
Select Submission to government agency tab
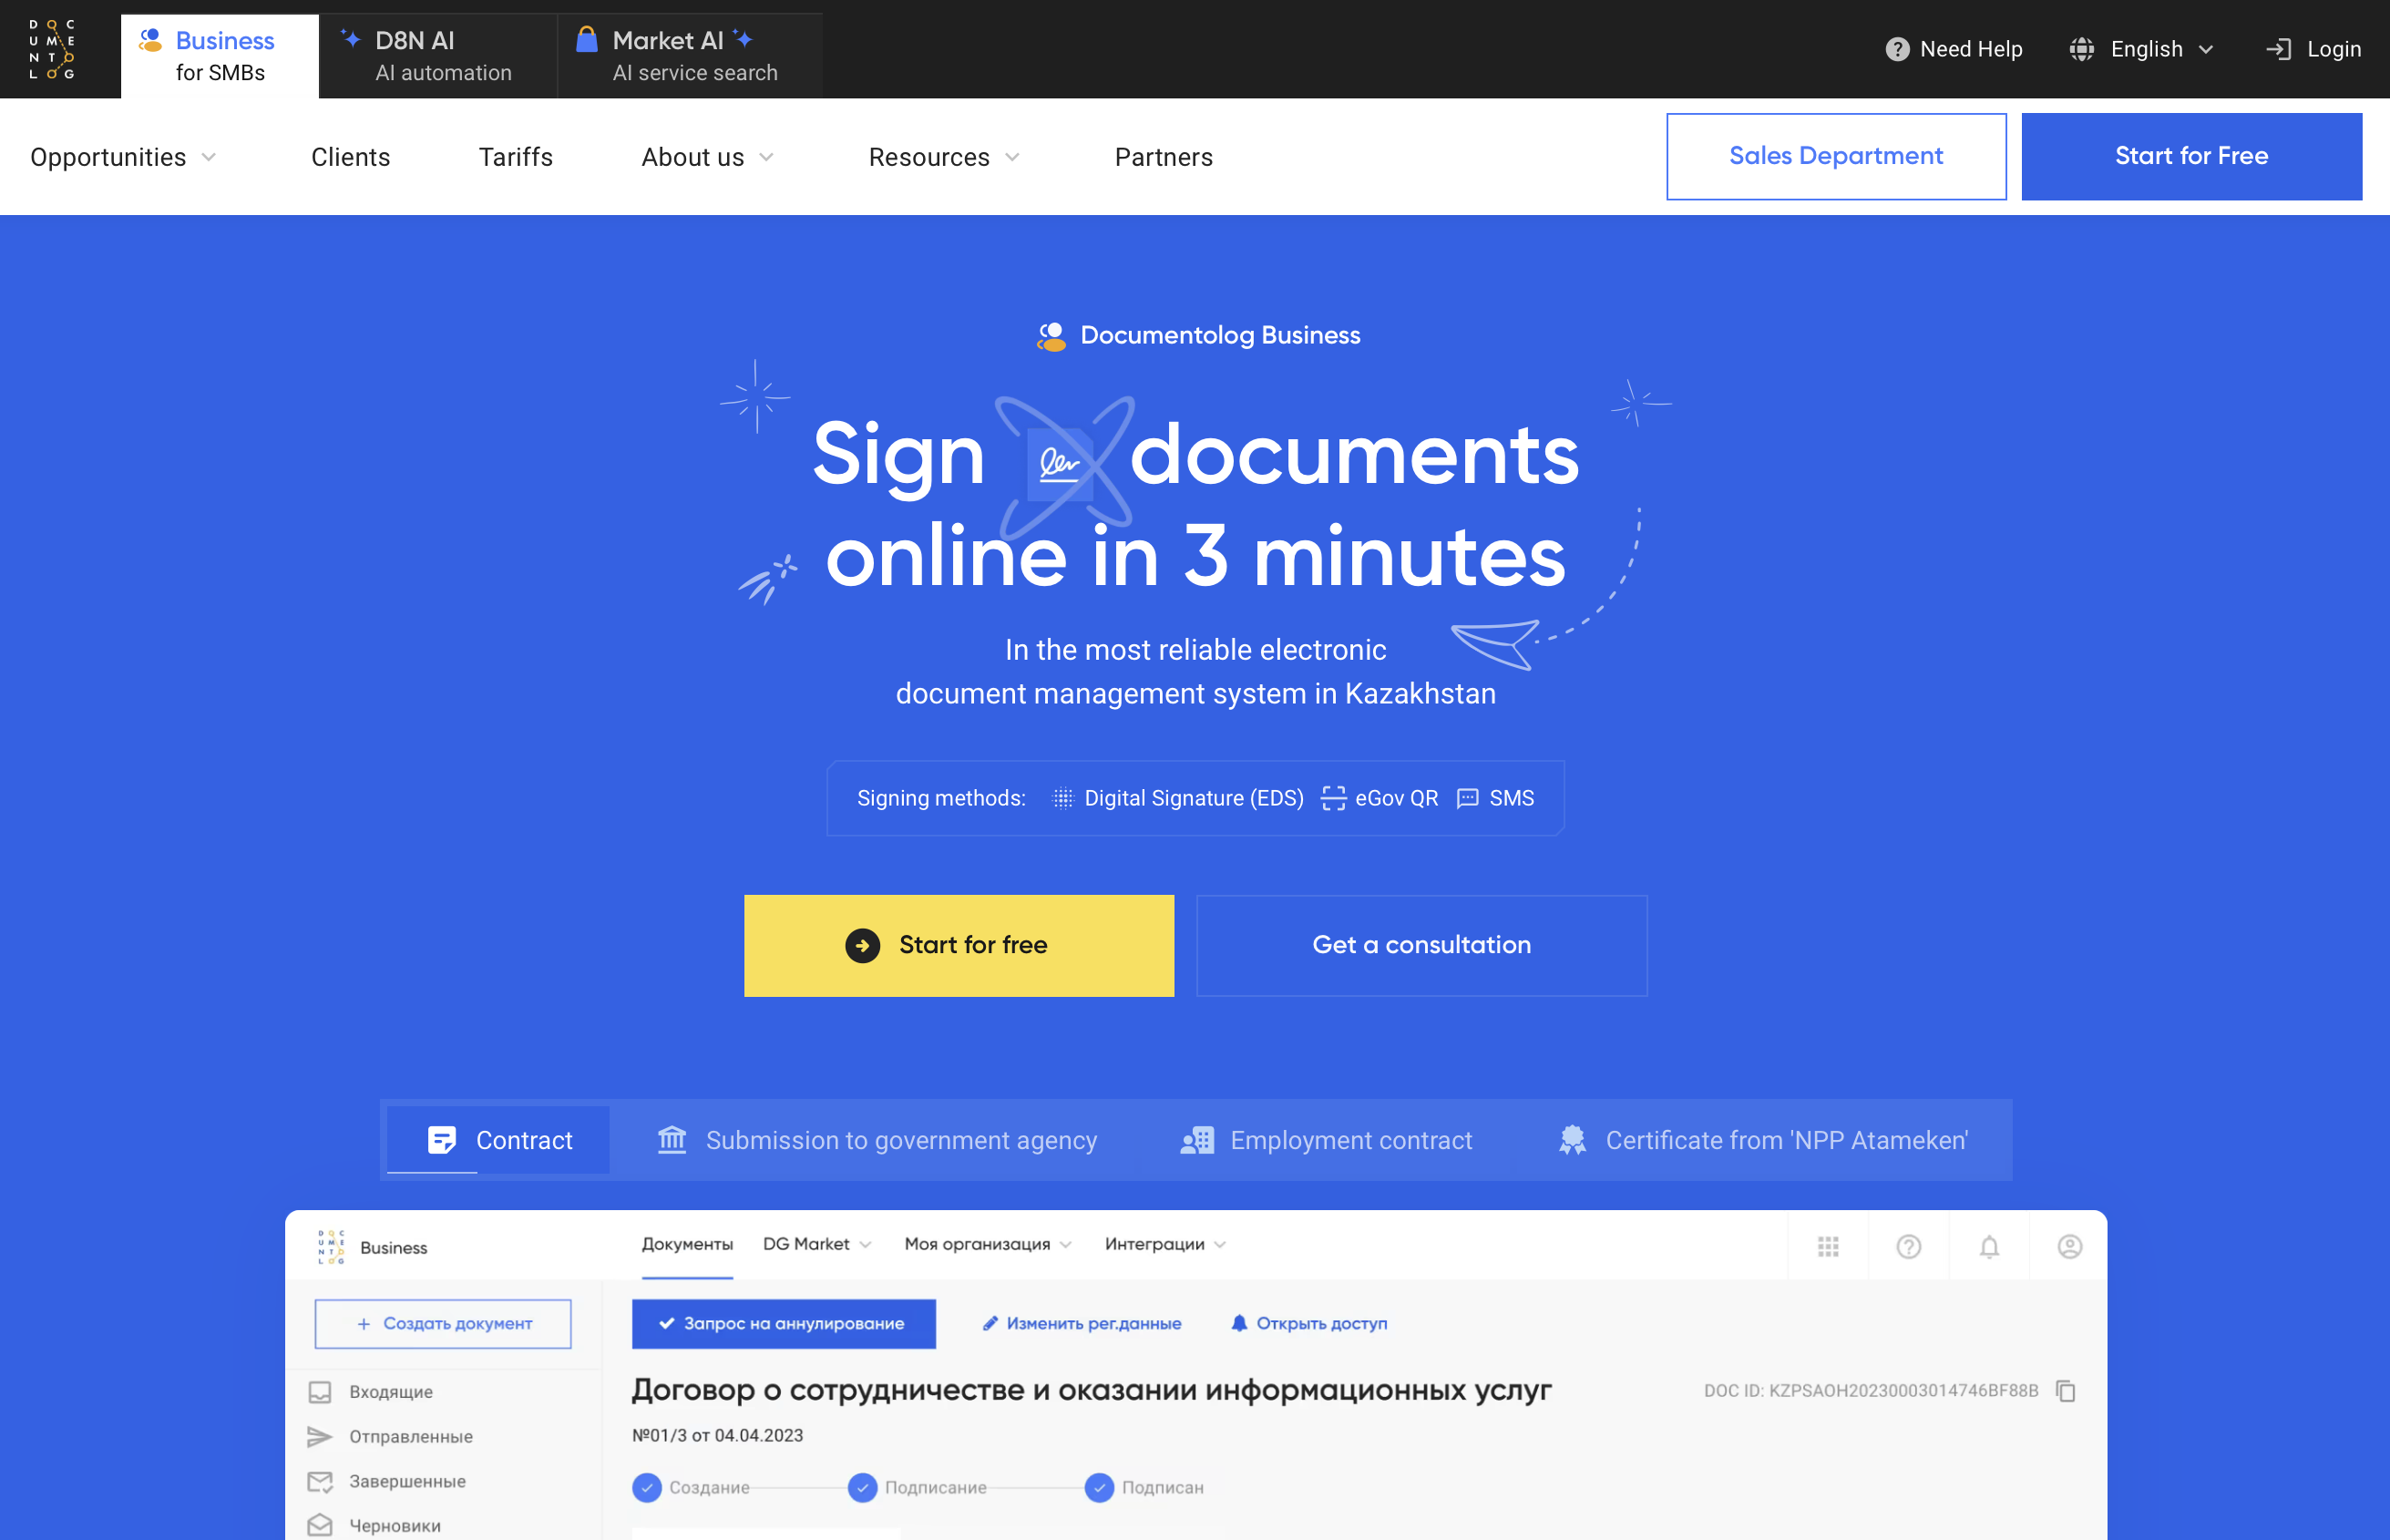tap(877, 1140)
